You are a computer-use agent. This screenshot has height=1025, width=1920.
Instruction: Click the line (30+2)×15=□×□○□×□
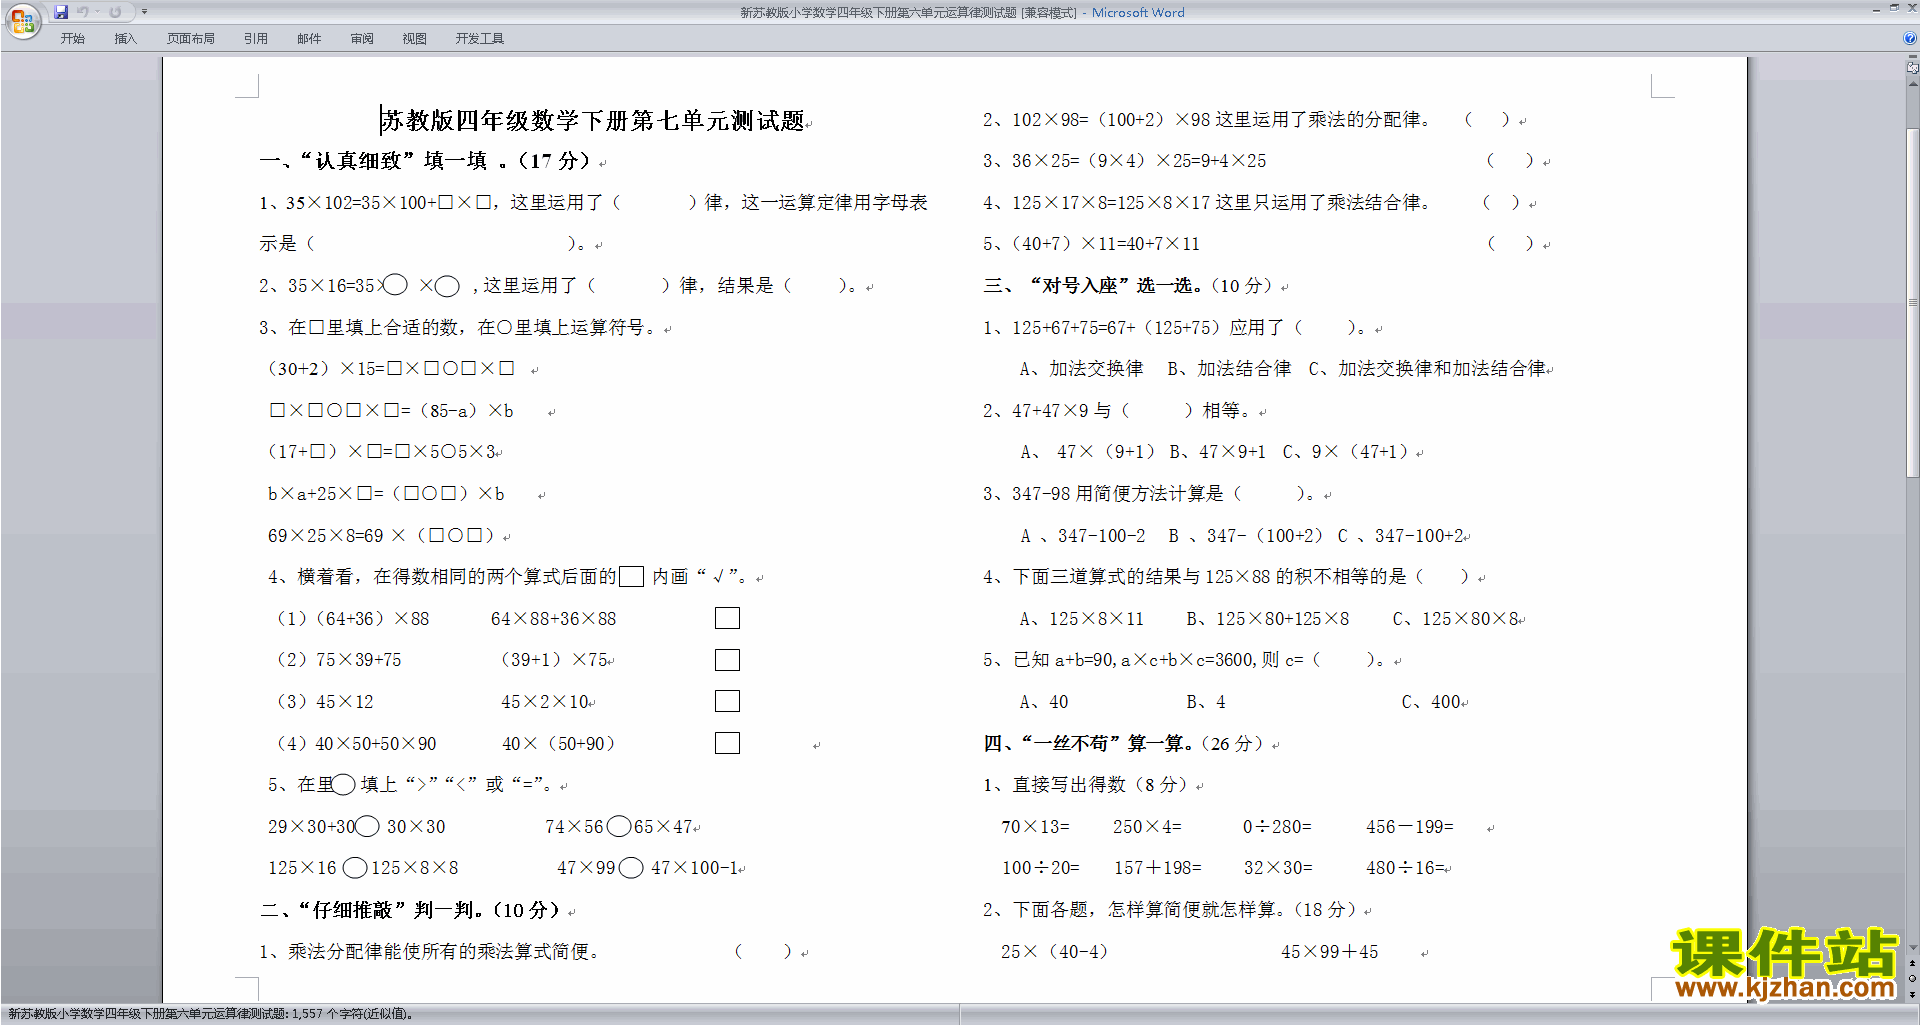coord(391,369)
